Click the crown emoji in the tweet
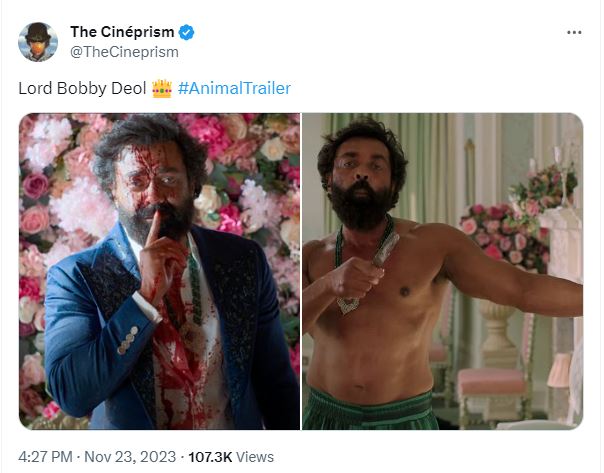Image resolution: width=604 pixels, height=473 pixels. point(162,89)
